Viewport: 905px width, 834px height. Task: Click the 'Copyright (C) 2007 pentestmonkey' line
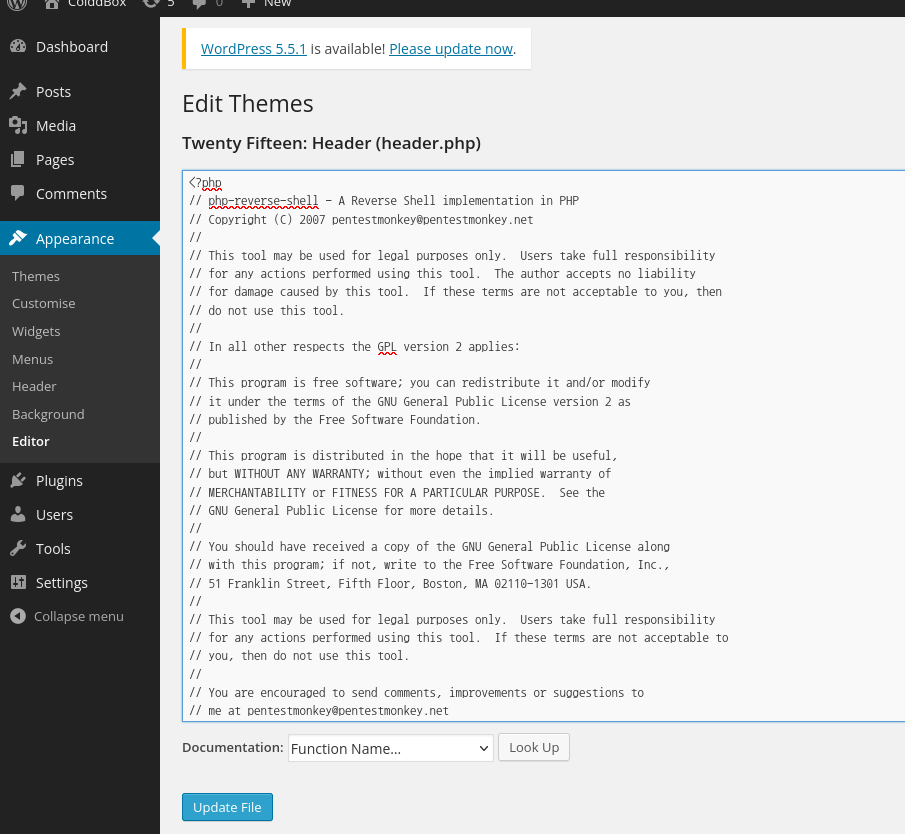tap(361, 219)
